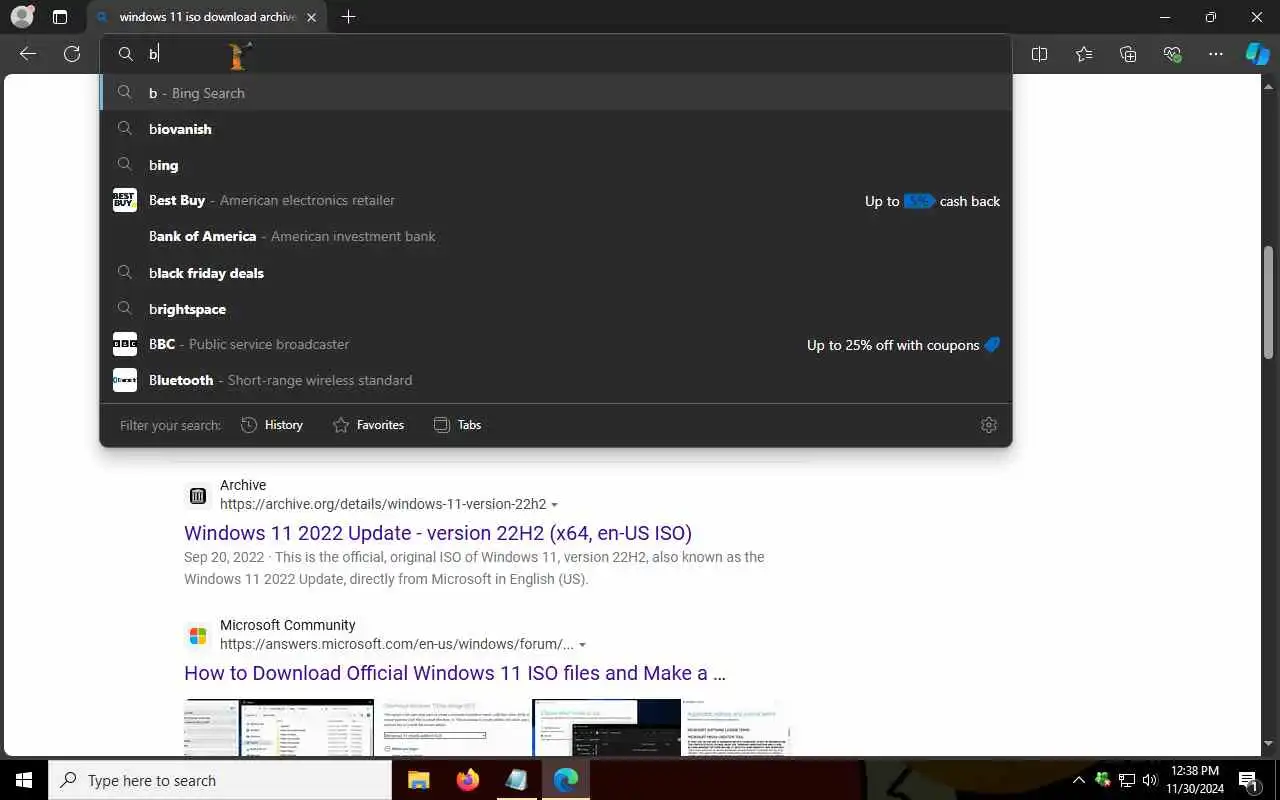Open the network tray icon
This screenshot has height=800, width=1280.
(1127, 780)
